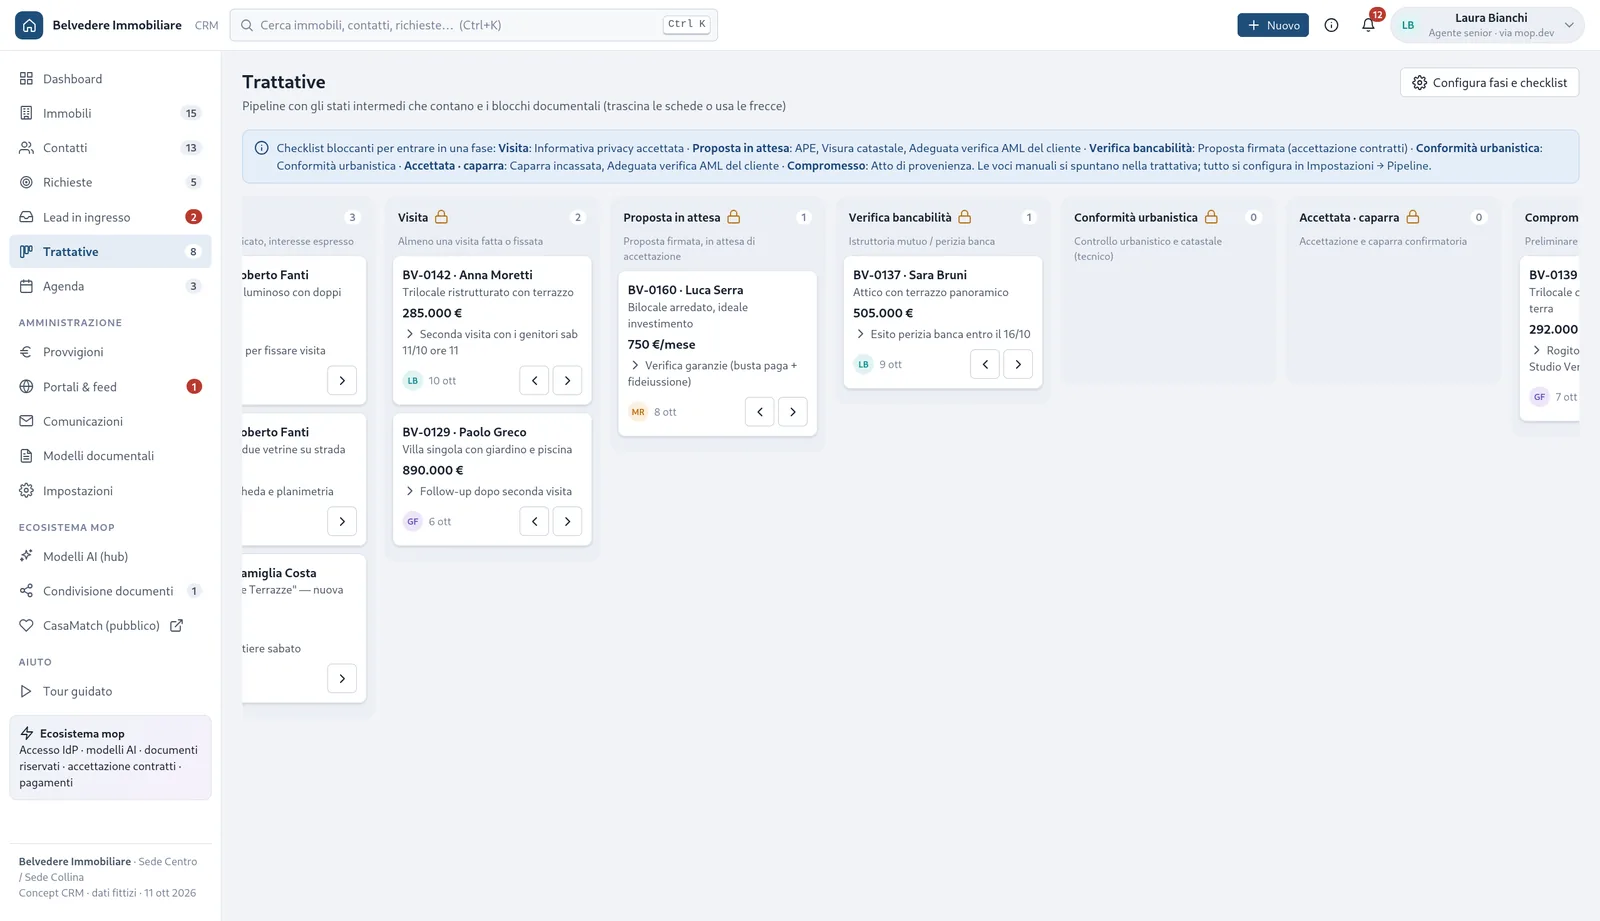The width and height of the screenshot is (1600, 921).
Task: Move the Anna Moretti card to the previous phase
Action: 534,381
